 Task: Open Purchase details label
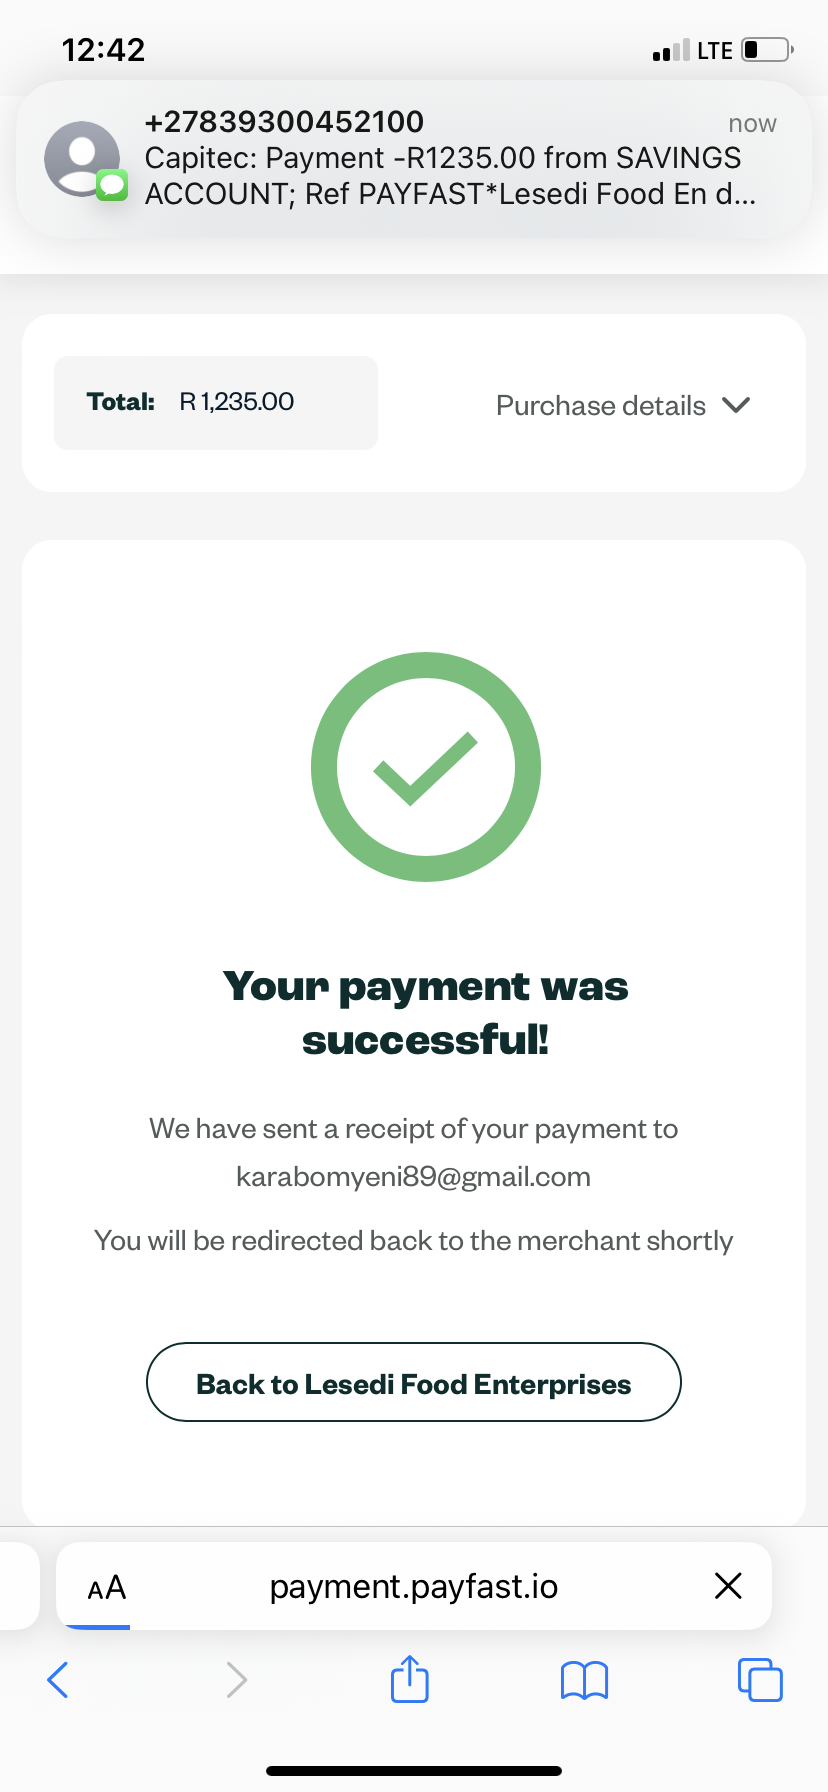601,405
